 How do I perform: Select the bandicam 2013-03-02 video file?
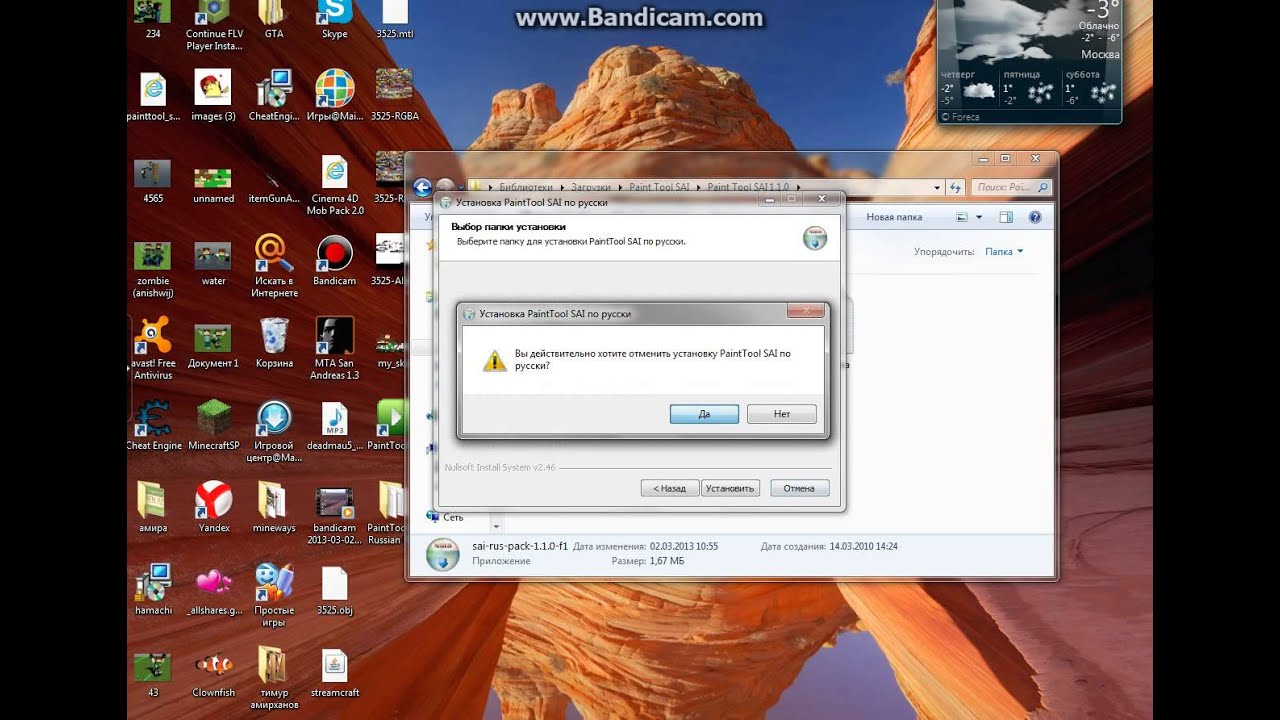click(x=335, y=514)
